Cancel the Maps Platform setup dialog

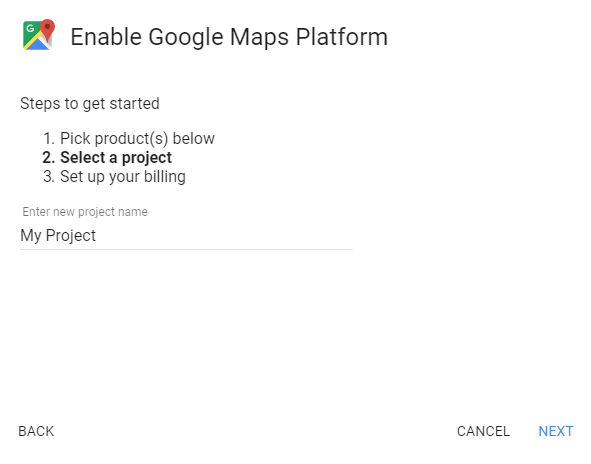coord(483,431)
